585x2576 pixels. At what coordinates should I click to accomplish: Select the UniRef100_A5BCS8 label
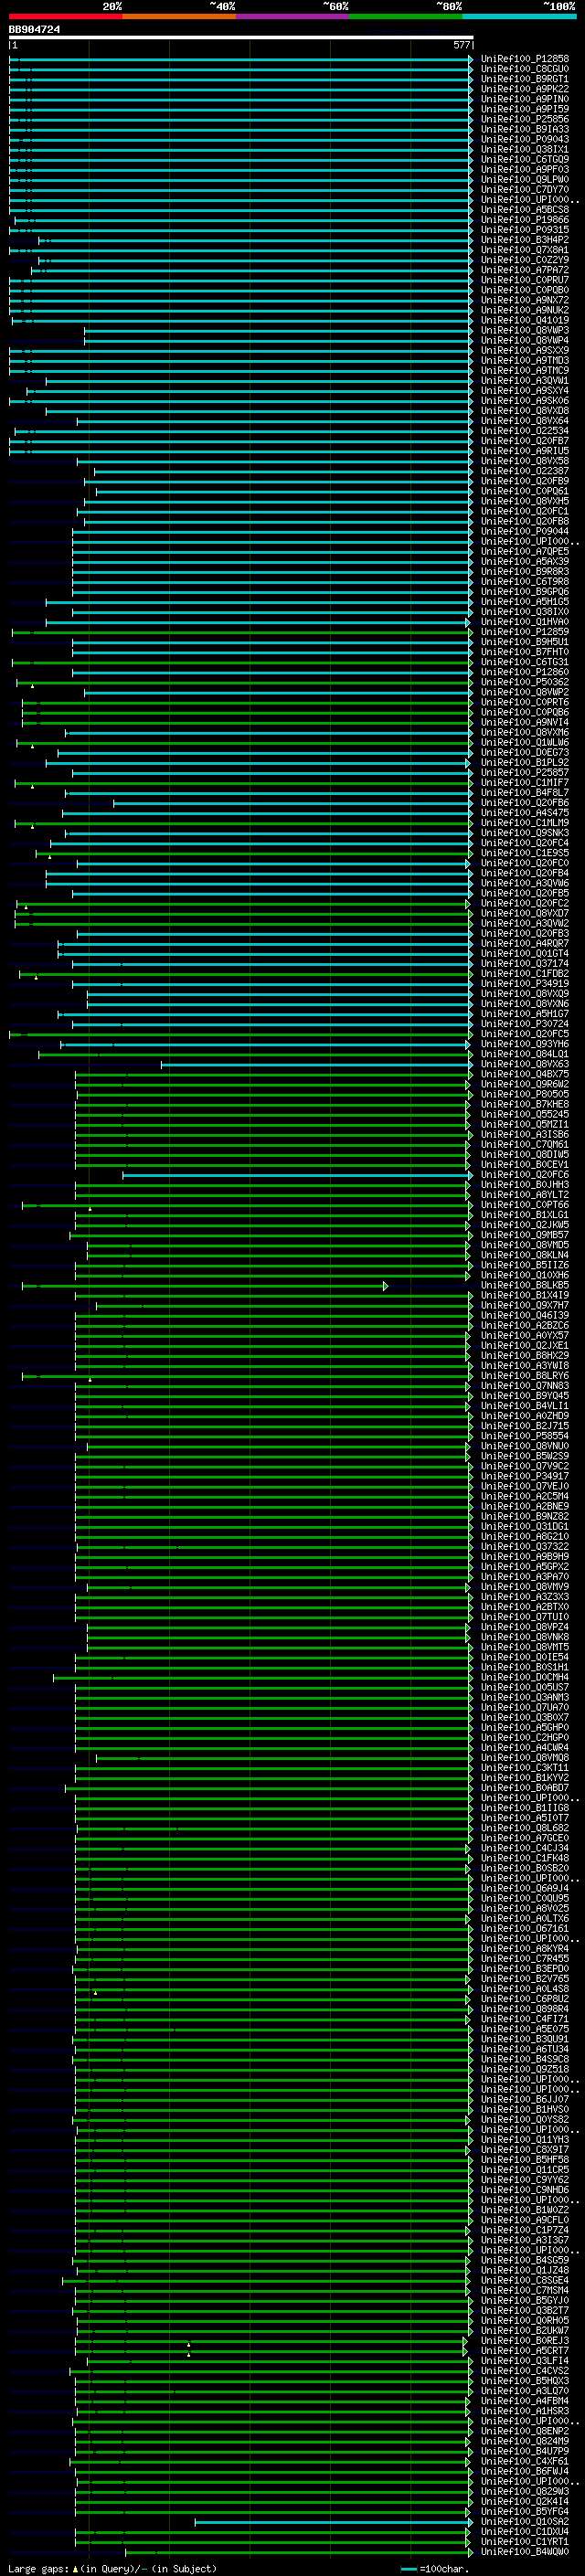[525, 210]
